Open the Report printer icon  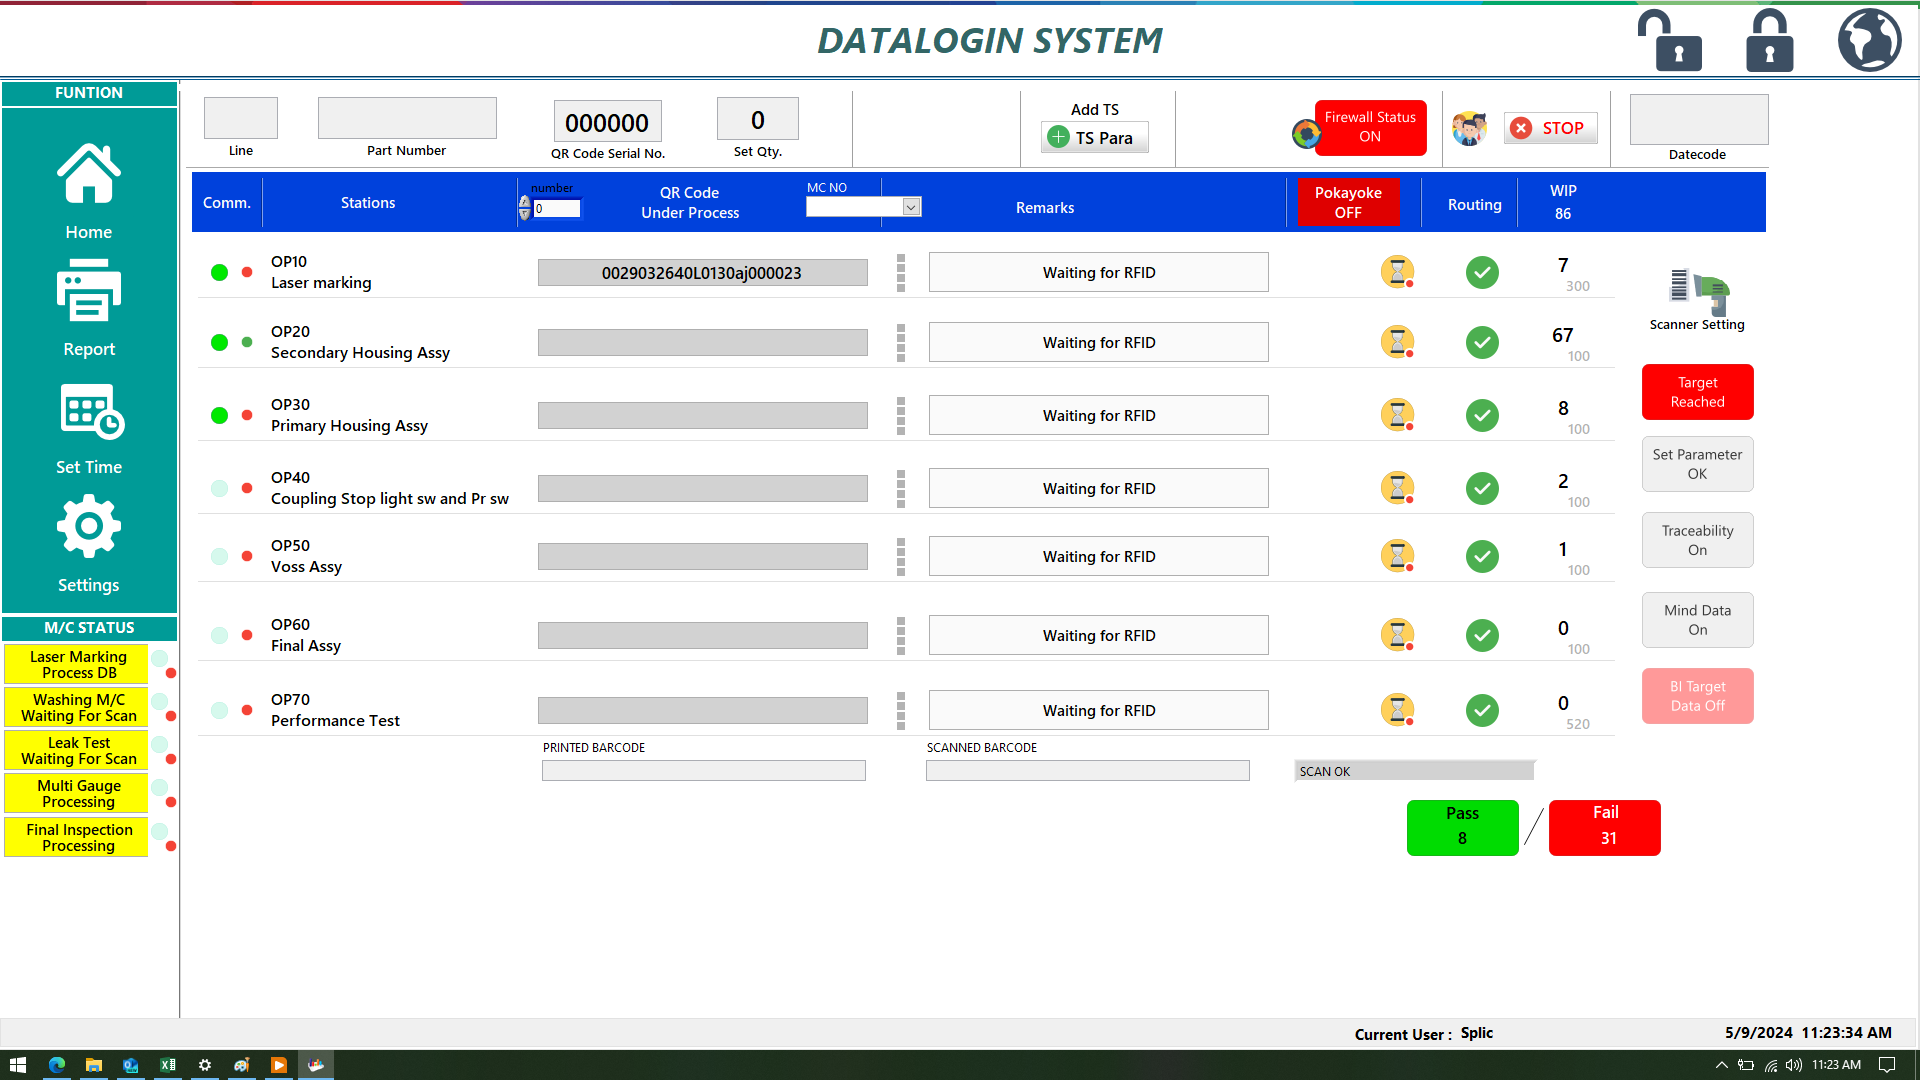point(89,292)
